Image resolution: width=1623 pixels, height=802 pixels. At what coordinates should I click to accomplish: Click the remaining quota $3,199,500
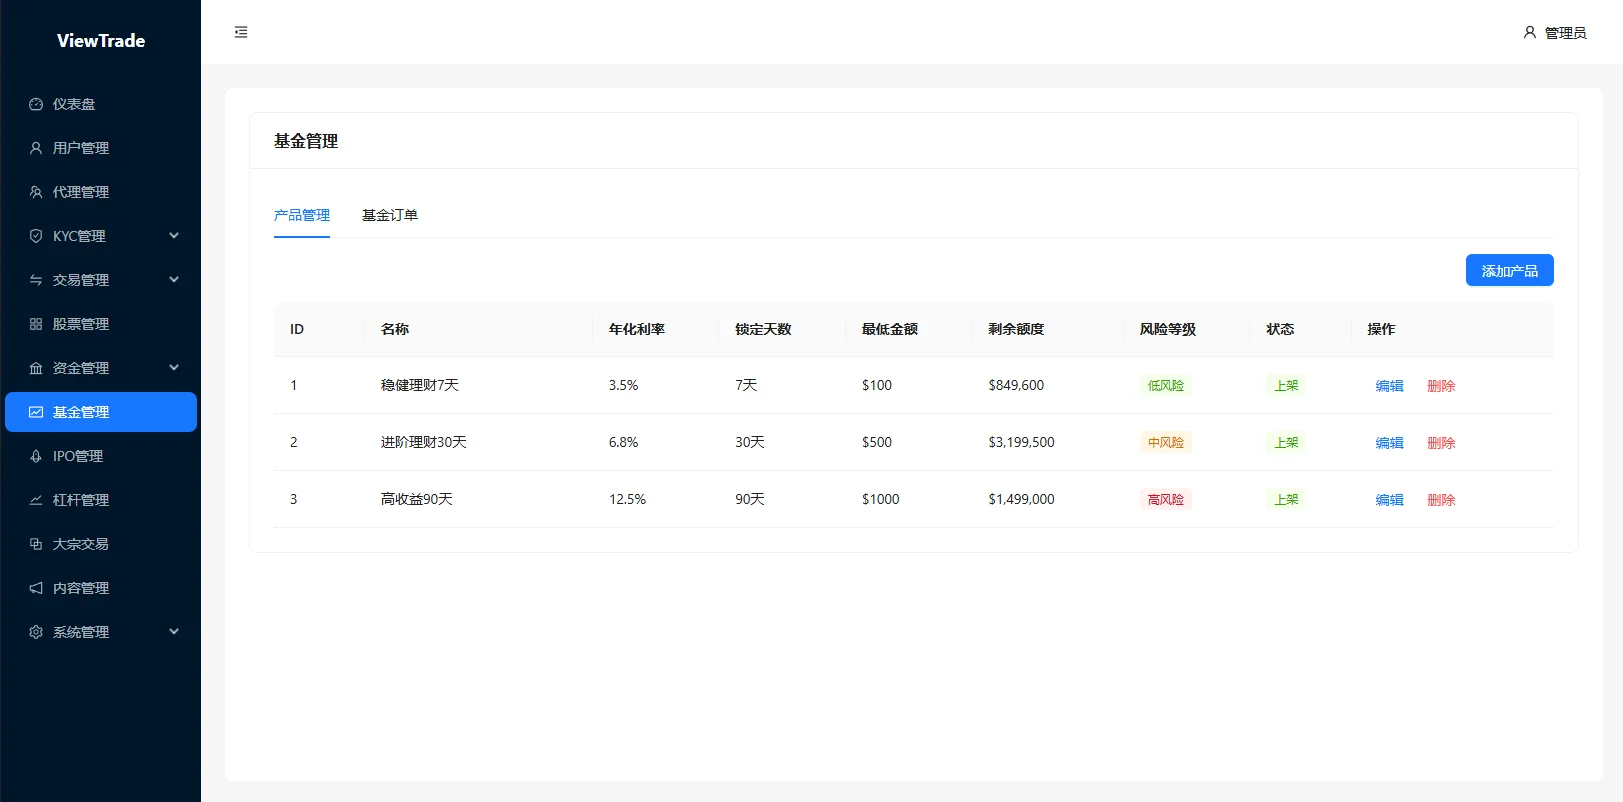(x=1021, y=442)
